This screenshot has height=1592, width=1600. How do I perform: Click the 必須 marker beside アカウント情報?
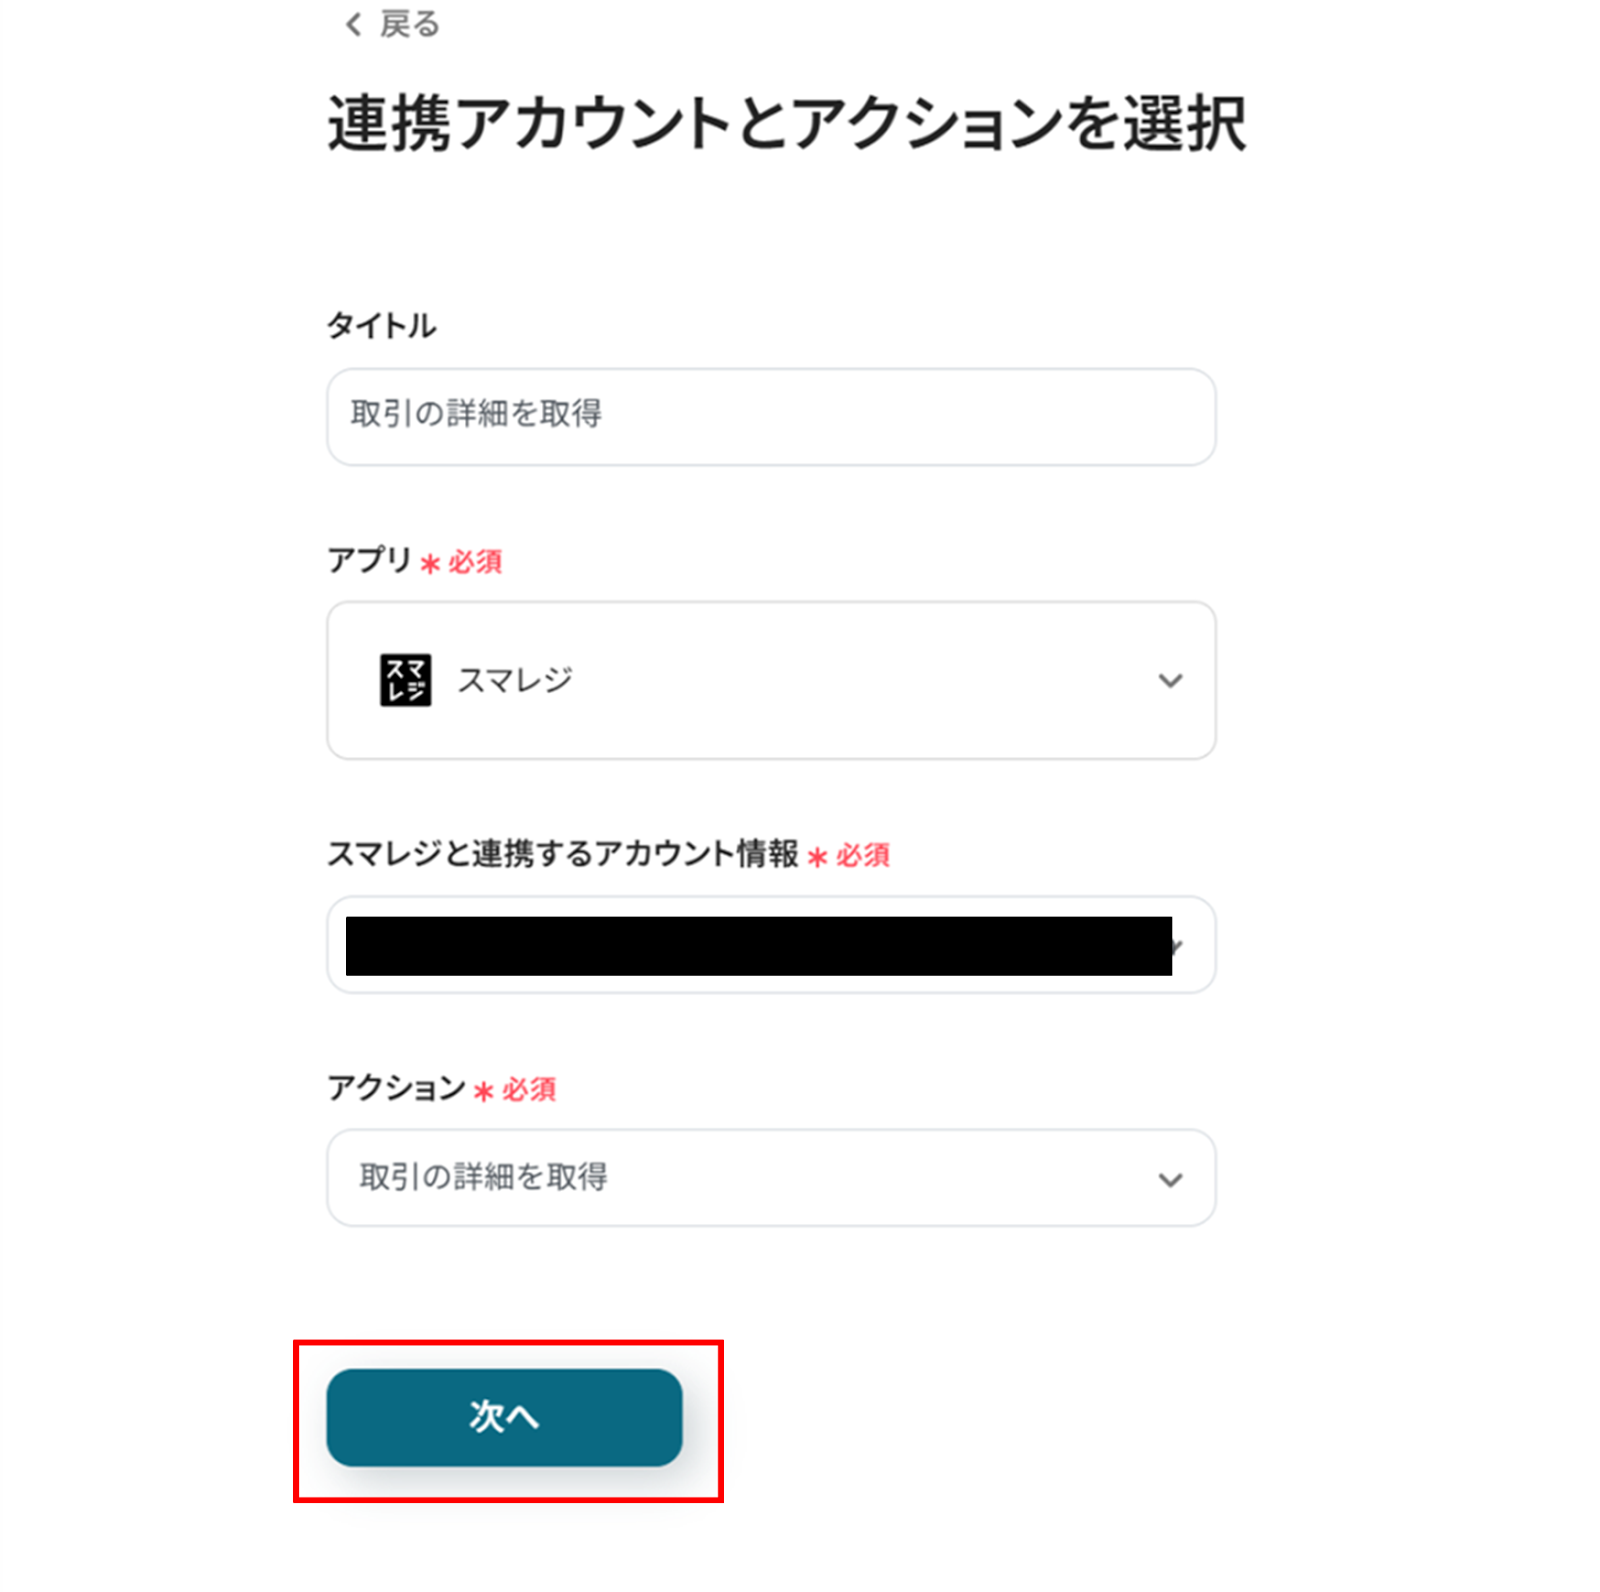pos(862,856)
